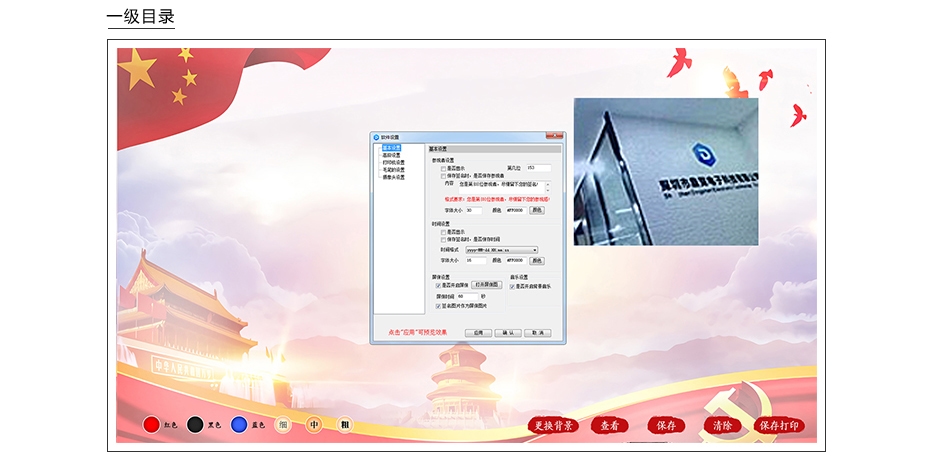Open 摄像头设置 in the settings tree
This screenshot has height=463, width=942.
(393, 177)
